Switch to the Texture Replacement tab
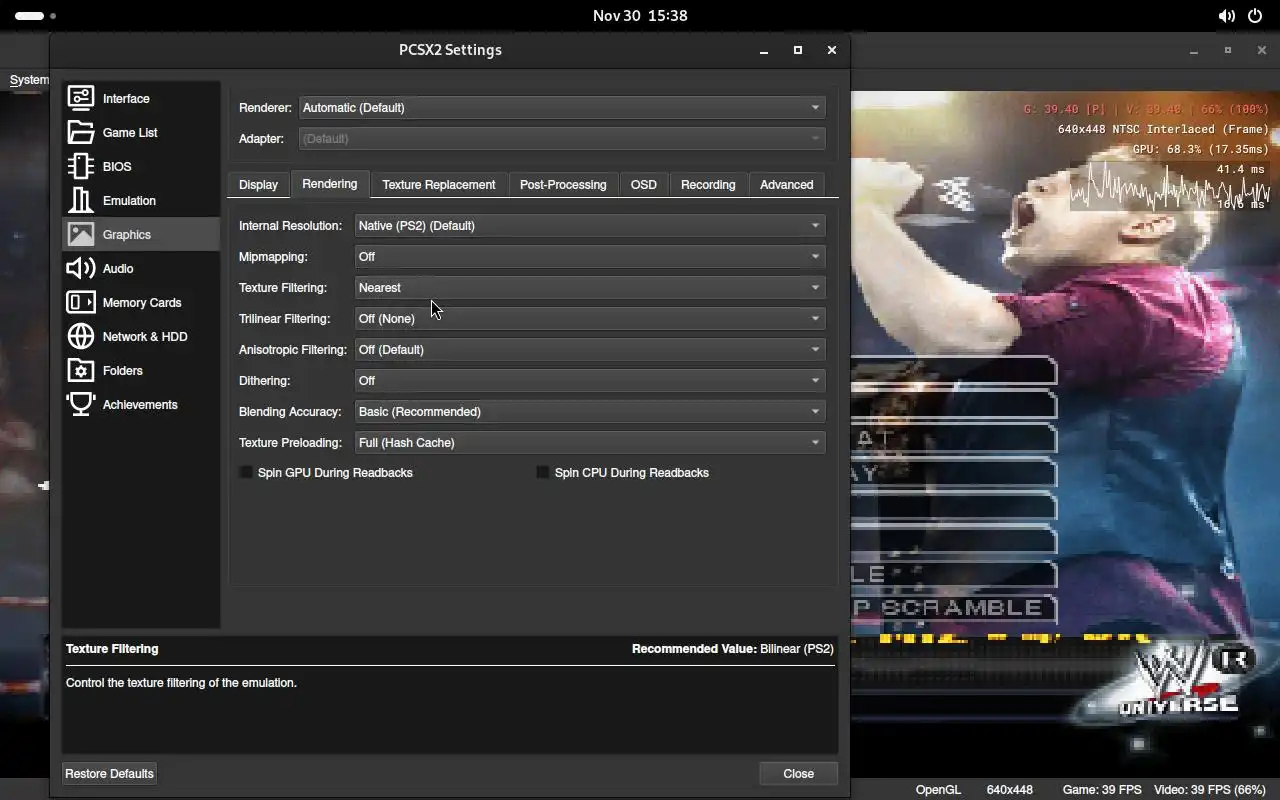 point(439,185)
